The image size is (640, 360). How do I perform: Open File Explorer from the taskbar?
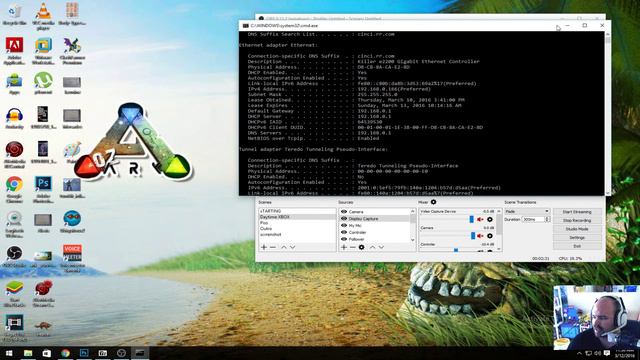tap(28, 353)
